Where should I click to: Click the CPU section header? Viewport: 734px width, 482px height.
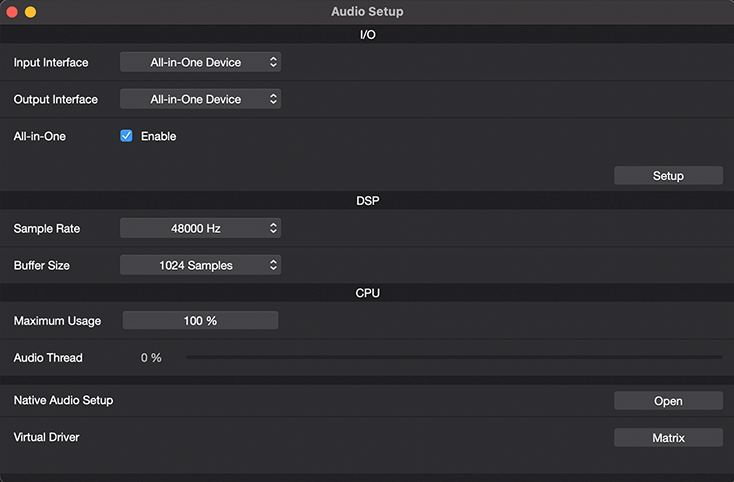coord(367,293)
